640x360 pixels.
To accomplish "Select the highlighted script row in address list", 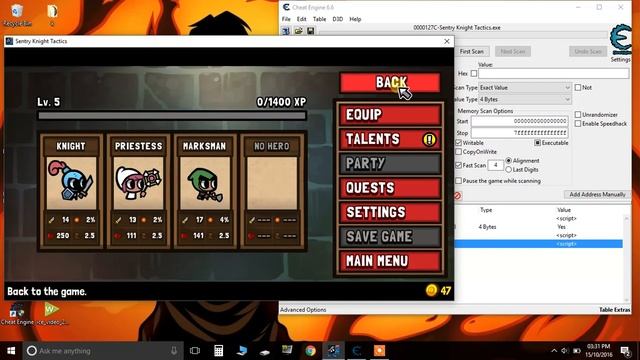I will pos(538,244).
